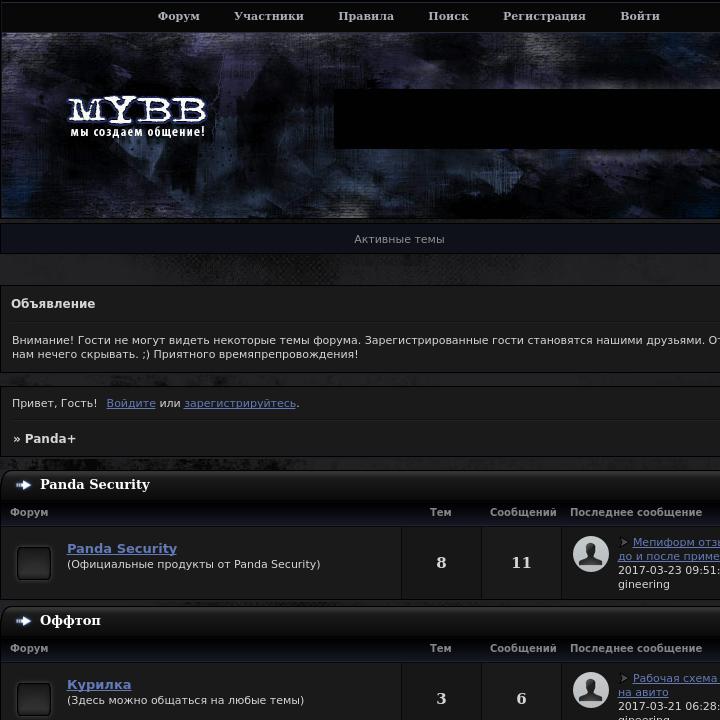Open the Регистрация menu item
This screenshot has width=720, height=720.
(544, 16)
